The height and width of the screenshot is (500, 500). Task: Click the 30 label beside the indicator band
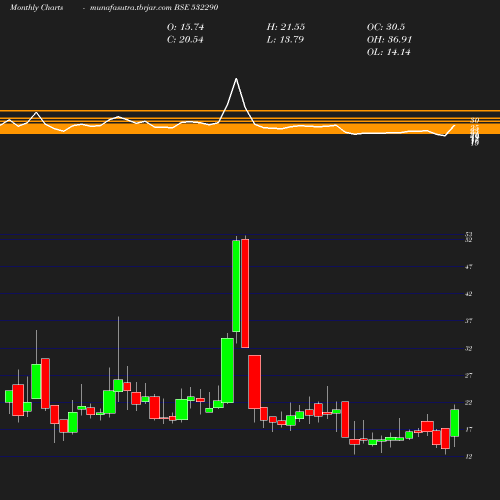[475, 120]
